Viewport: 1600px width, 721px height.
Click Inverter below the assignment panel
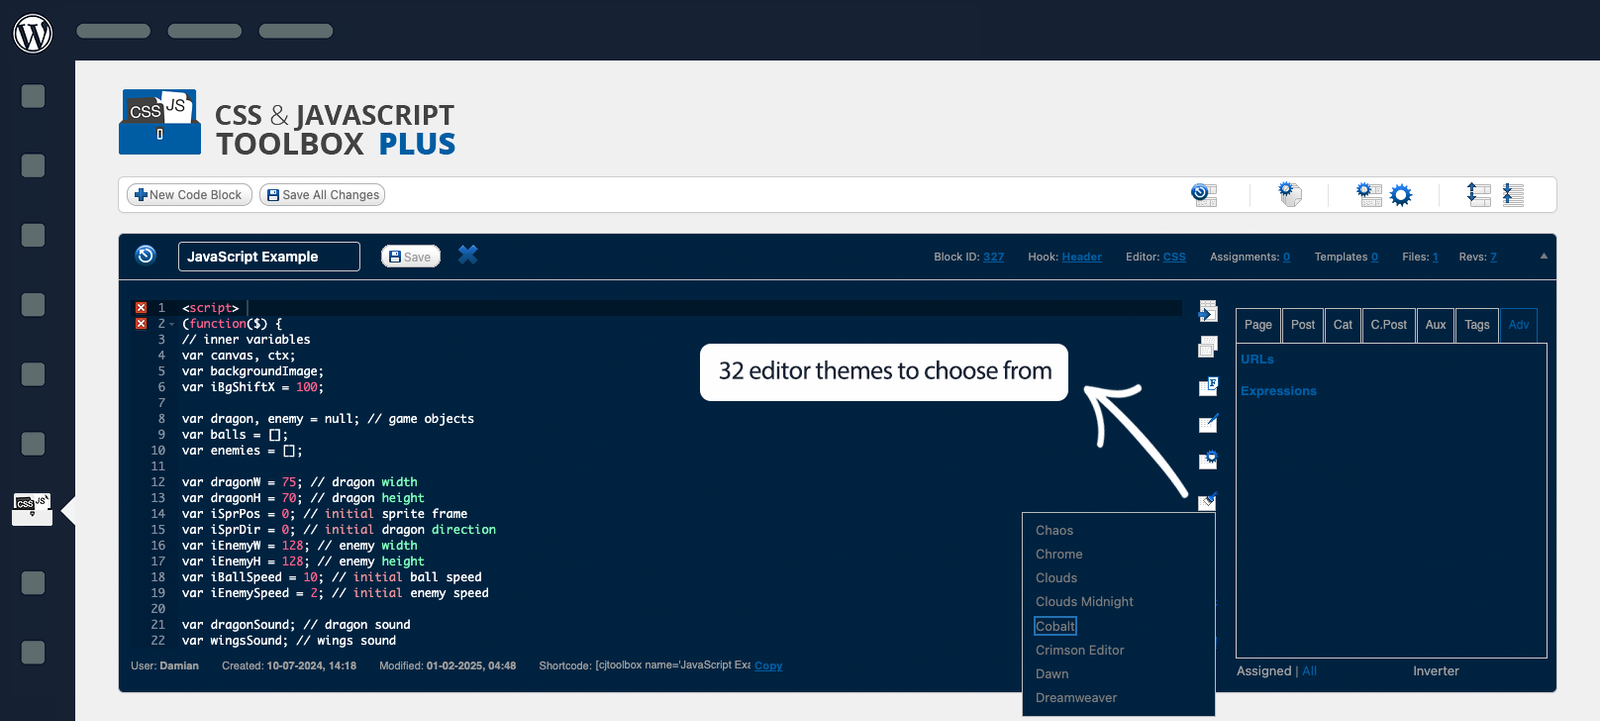1436,671
